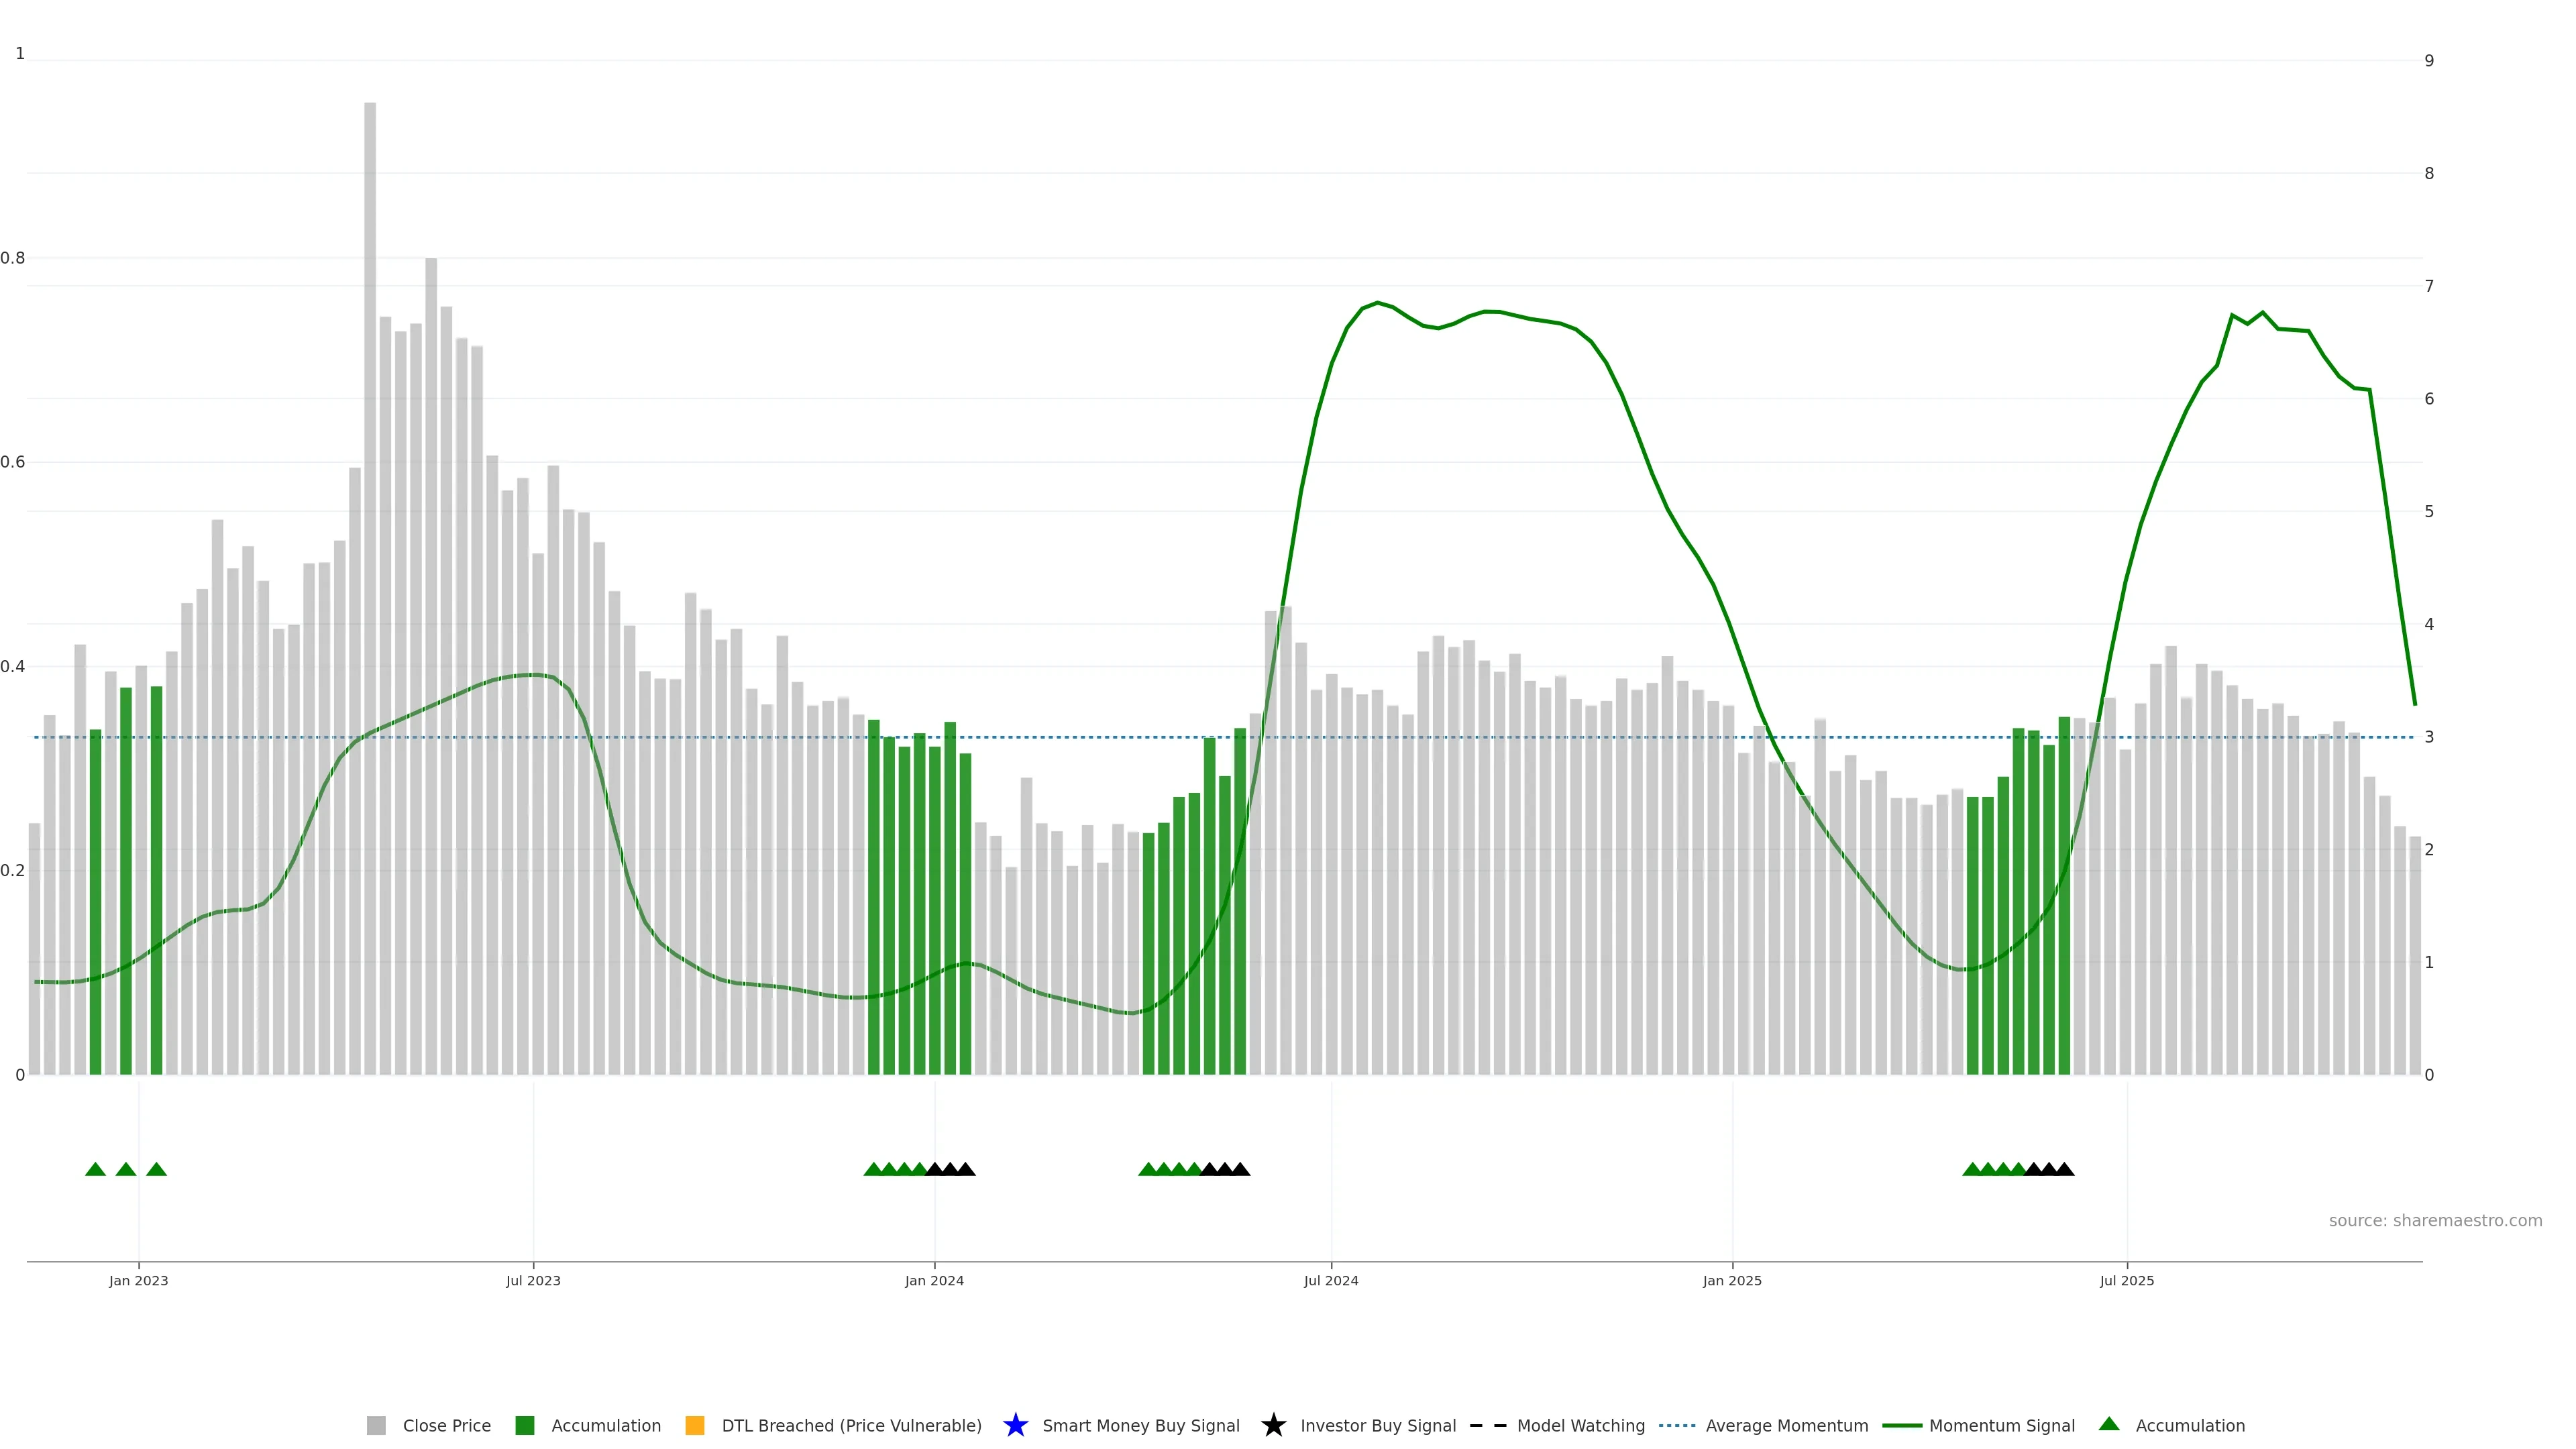Click the DTL Breached (Price Vulnerable) label
The width and height of the screenshot is (2576, 1449).
tap(851, 1425)
